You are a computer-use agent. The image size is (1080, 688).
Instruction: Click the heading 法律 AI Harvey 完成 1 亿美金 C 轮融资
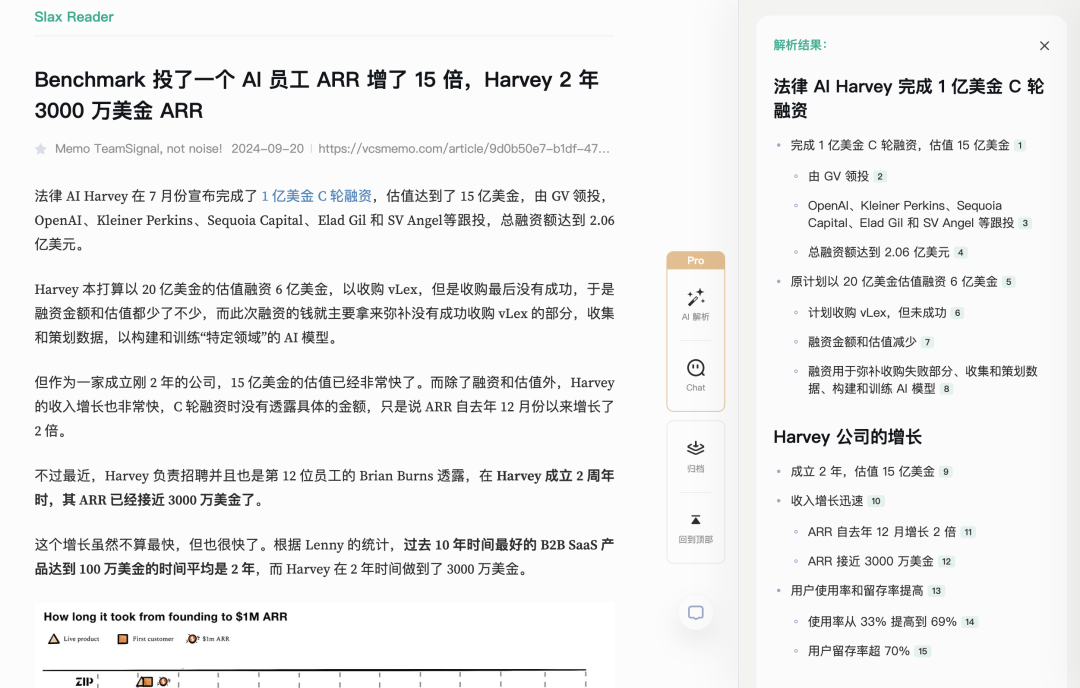tap(908, 98)
